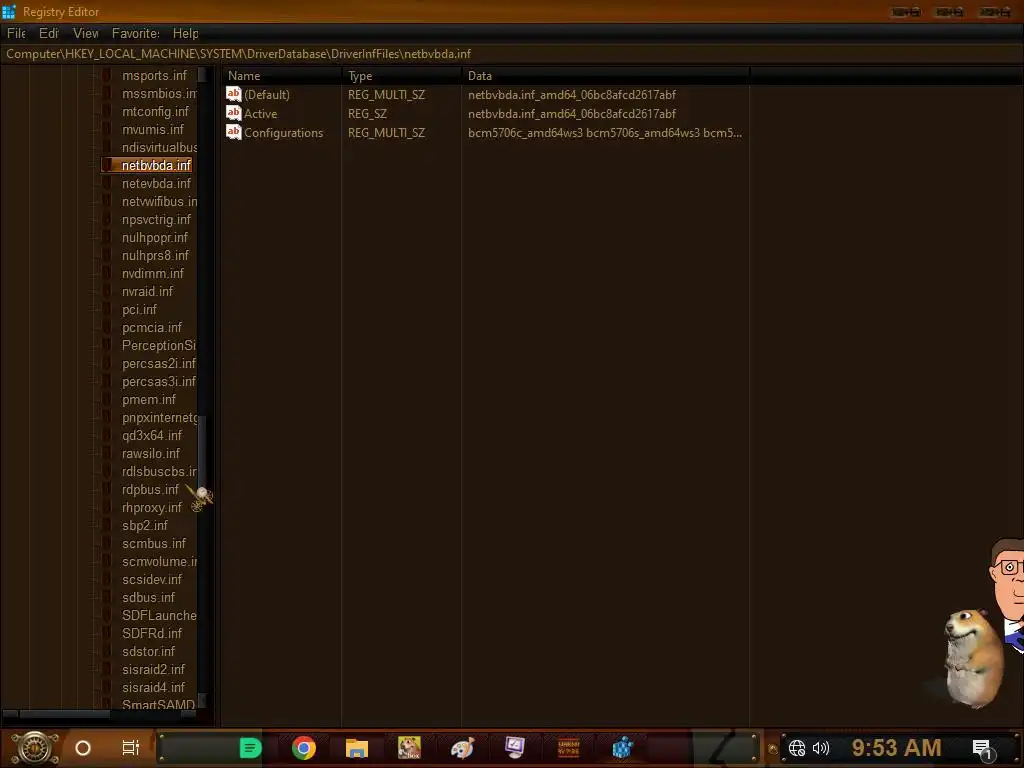The image size is (1024, 768).
Task: Open the Registry Editor taskbar icon
Action: coord(622,748)
